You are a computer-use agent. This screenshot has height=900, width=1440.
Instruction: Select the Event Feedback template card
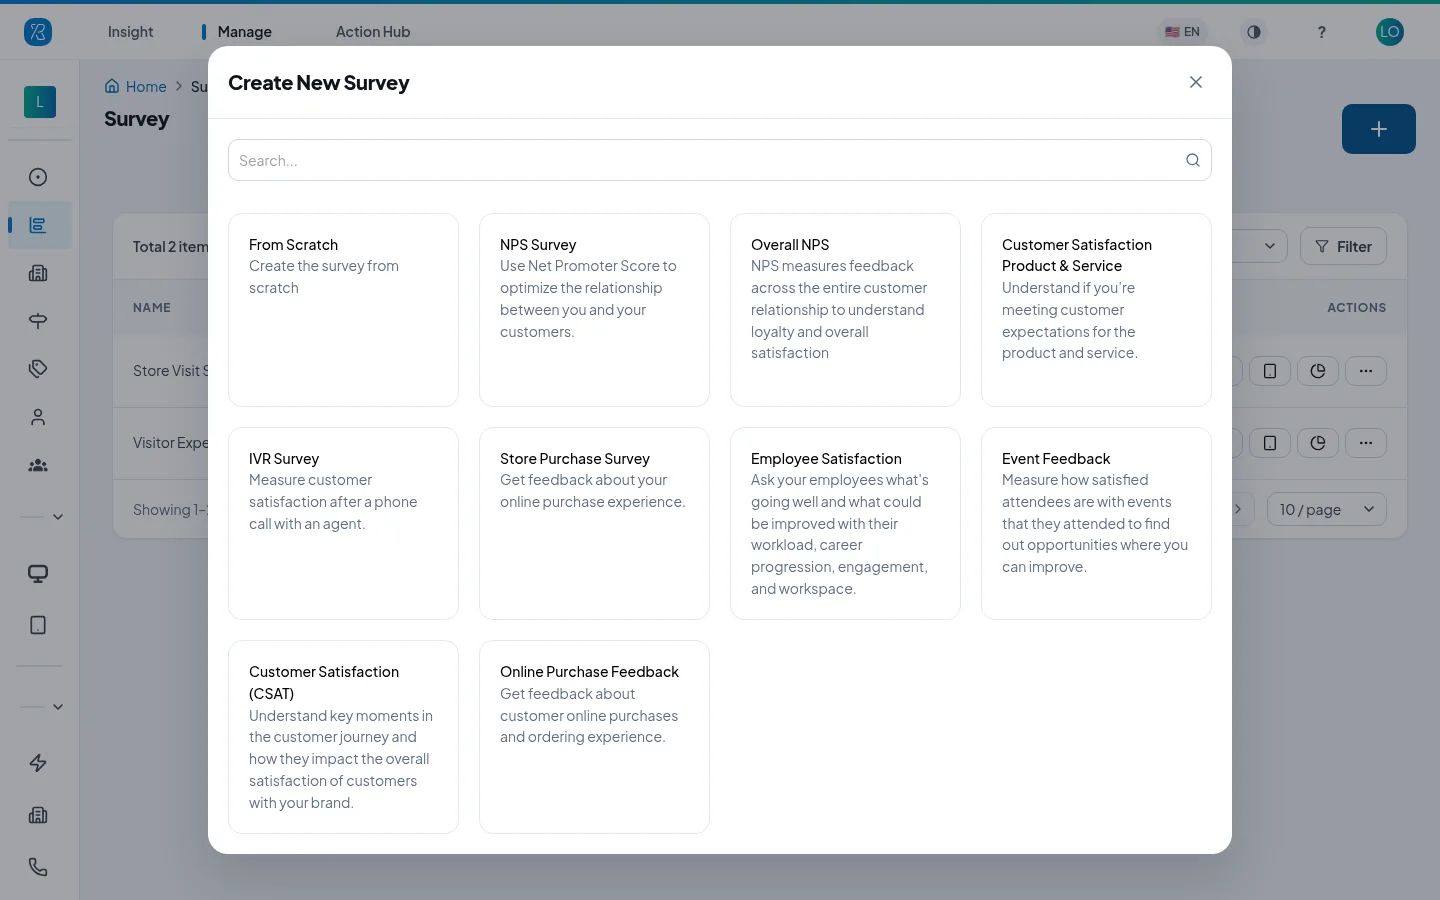pos(1096,524)
